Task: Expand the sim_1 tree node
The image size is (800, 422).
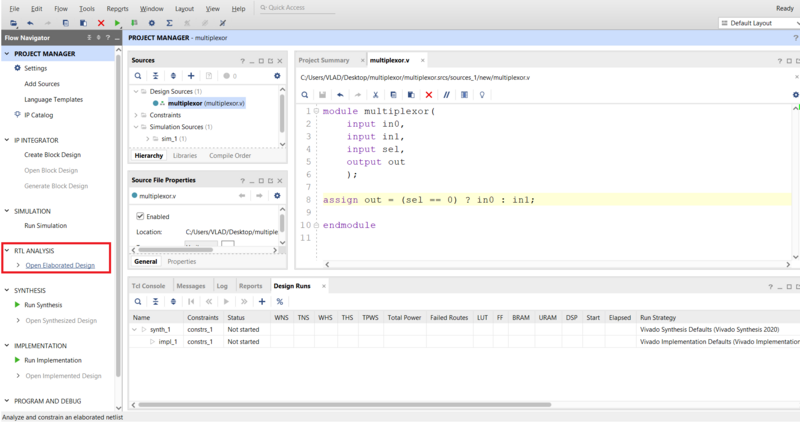Action: point(147,138)
